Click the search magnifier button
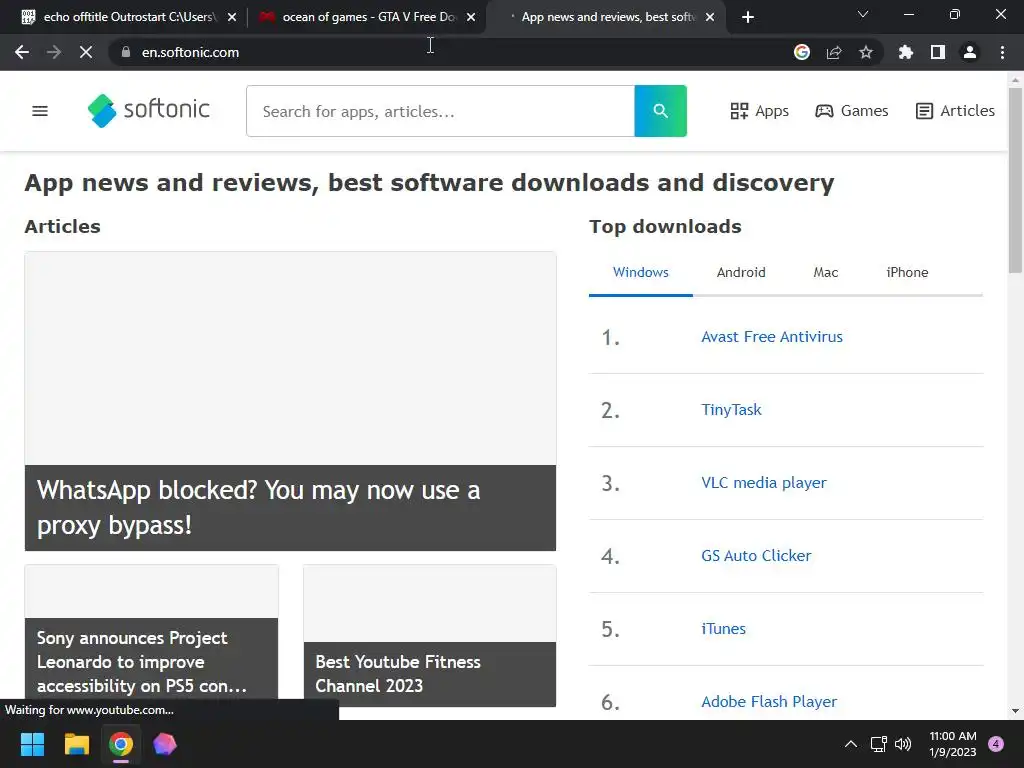The height and width of the screenshot is (768, 1024). point(660,111)
